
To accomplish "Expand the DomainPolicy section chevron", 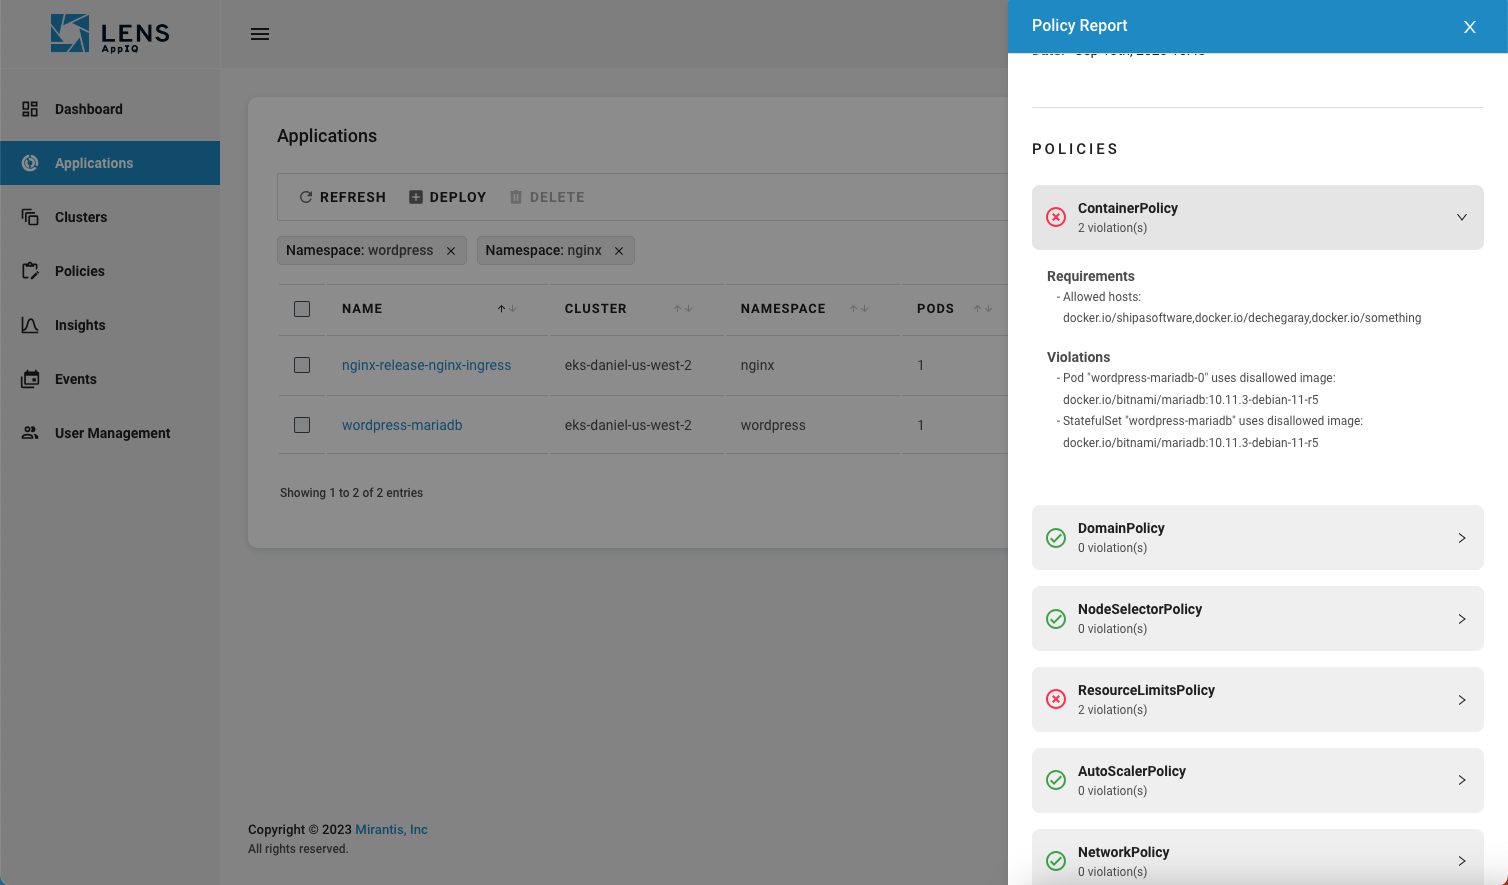I will pos(1462,538).
